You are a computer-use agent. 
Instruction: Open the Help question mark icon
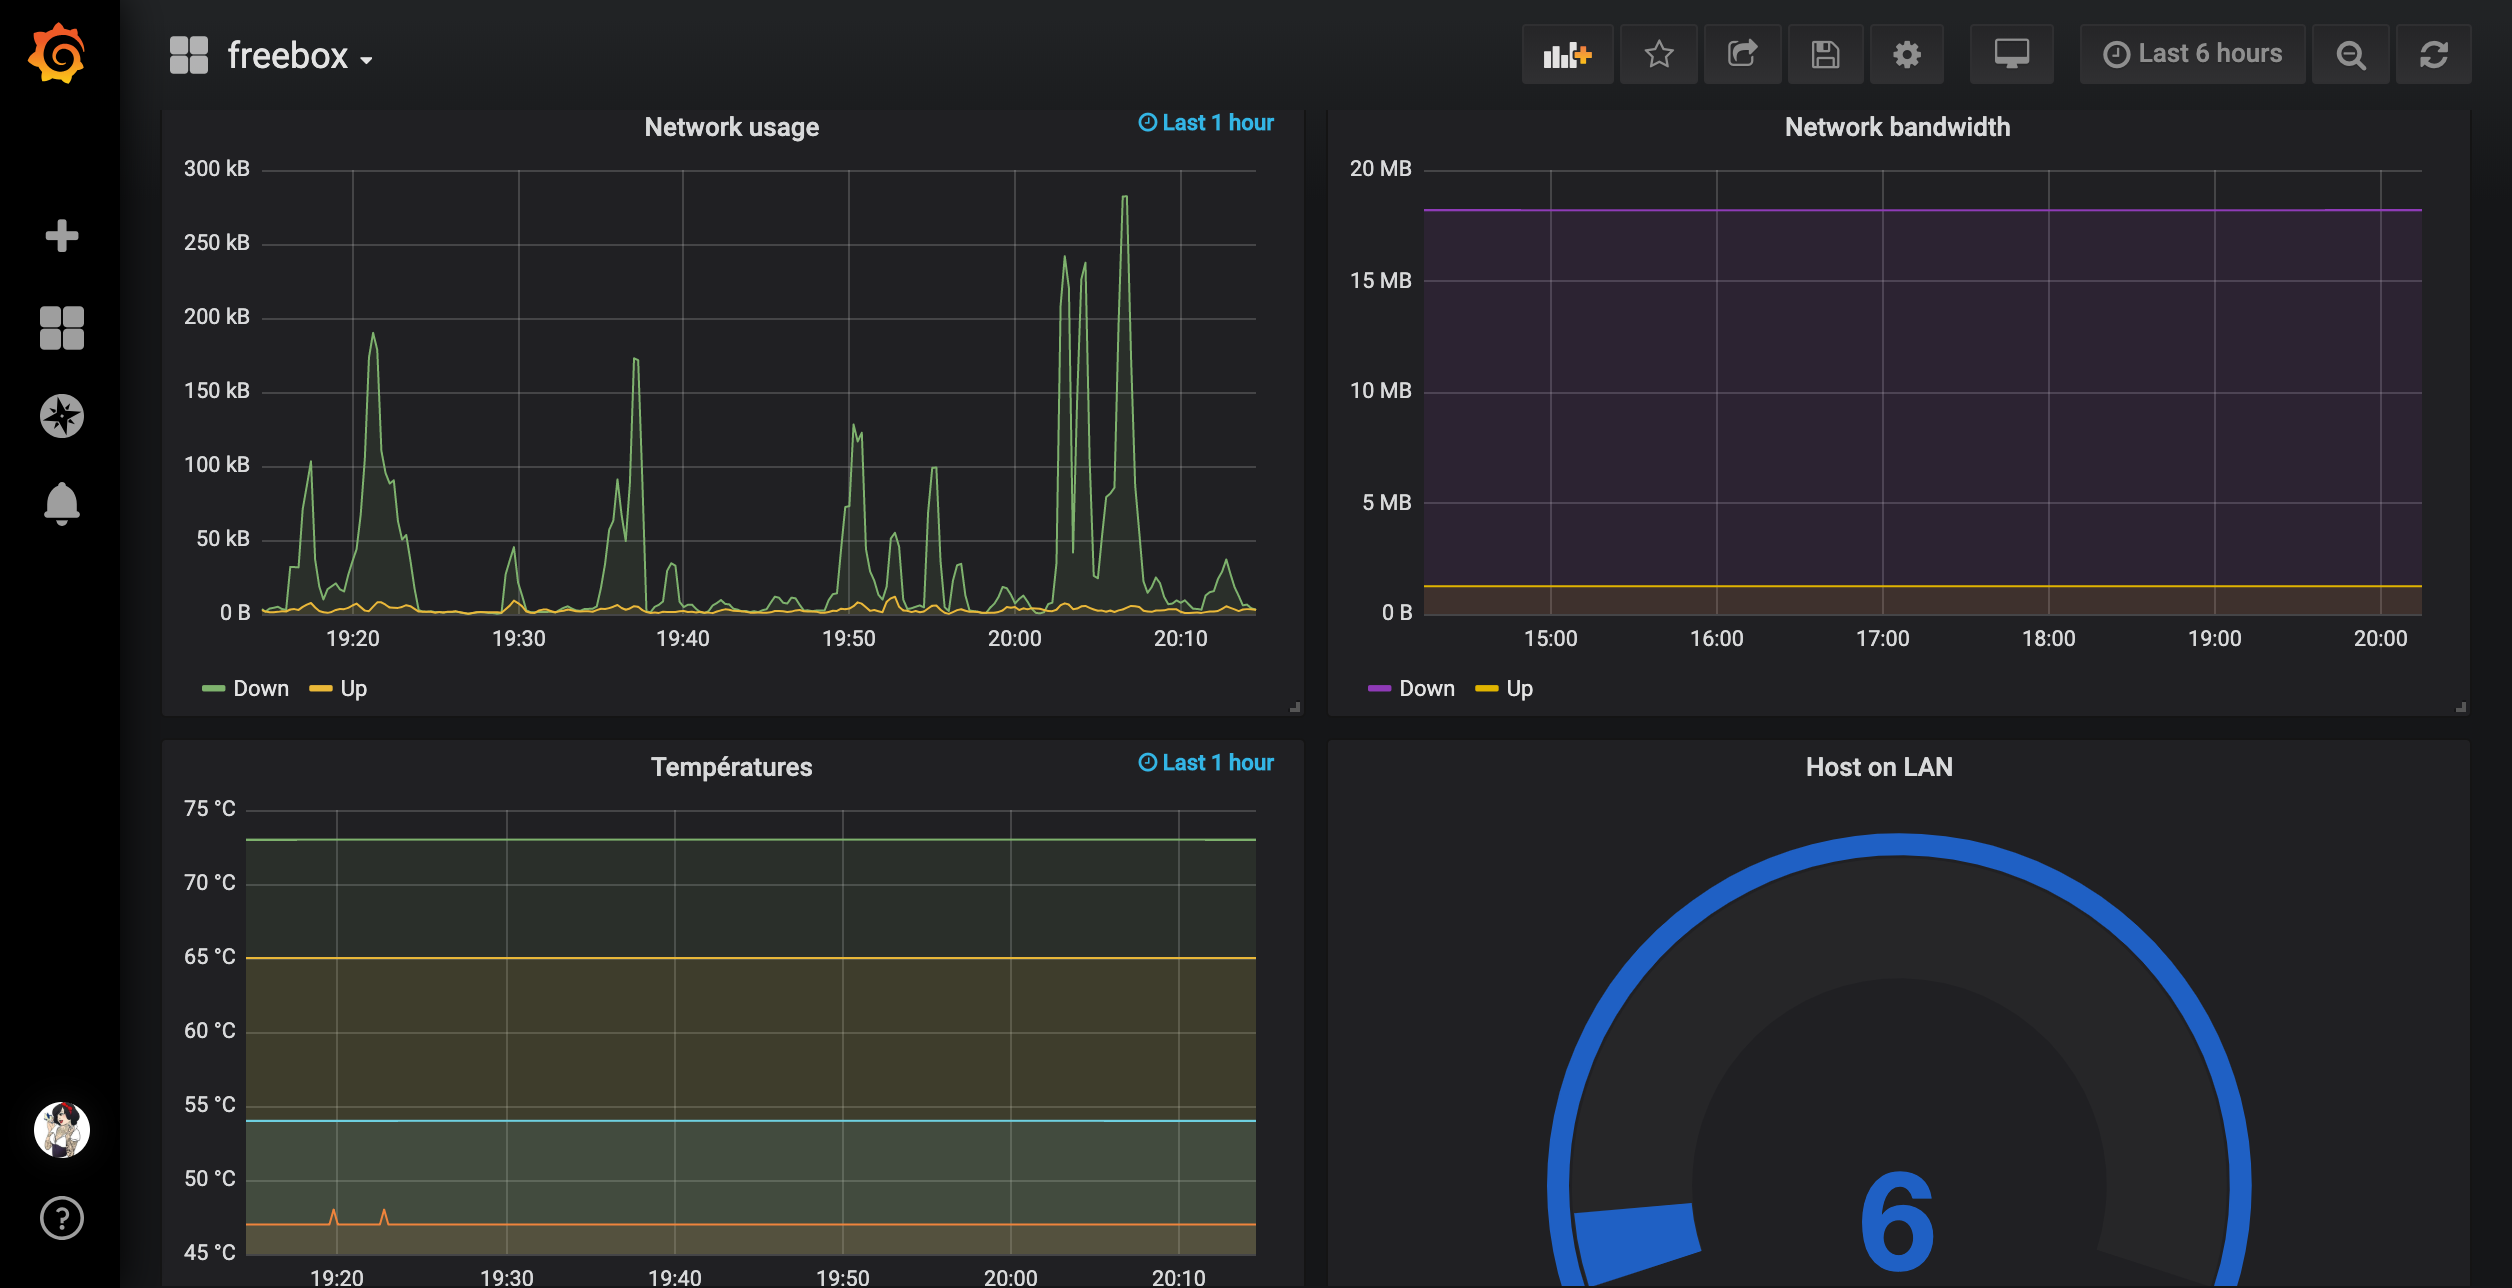[x=62, y=1218]
